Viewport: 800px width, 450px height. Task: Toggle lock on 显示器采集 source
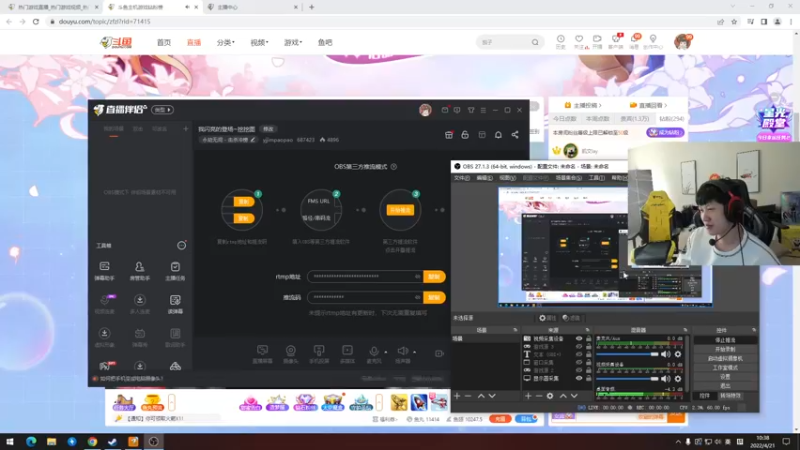588,379
